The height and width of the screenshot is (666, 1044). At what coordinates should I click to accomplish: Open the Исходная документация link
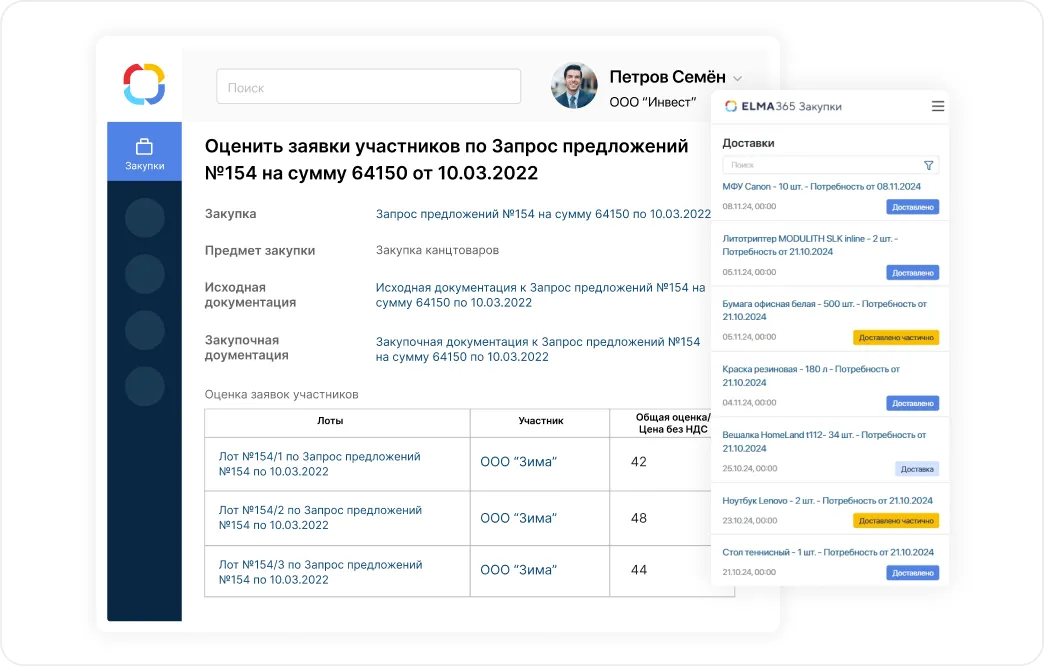(540, 295)
